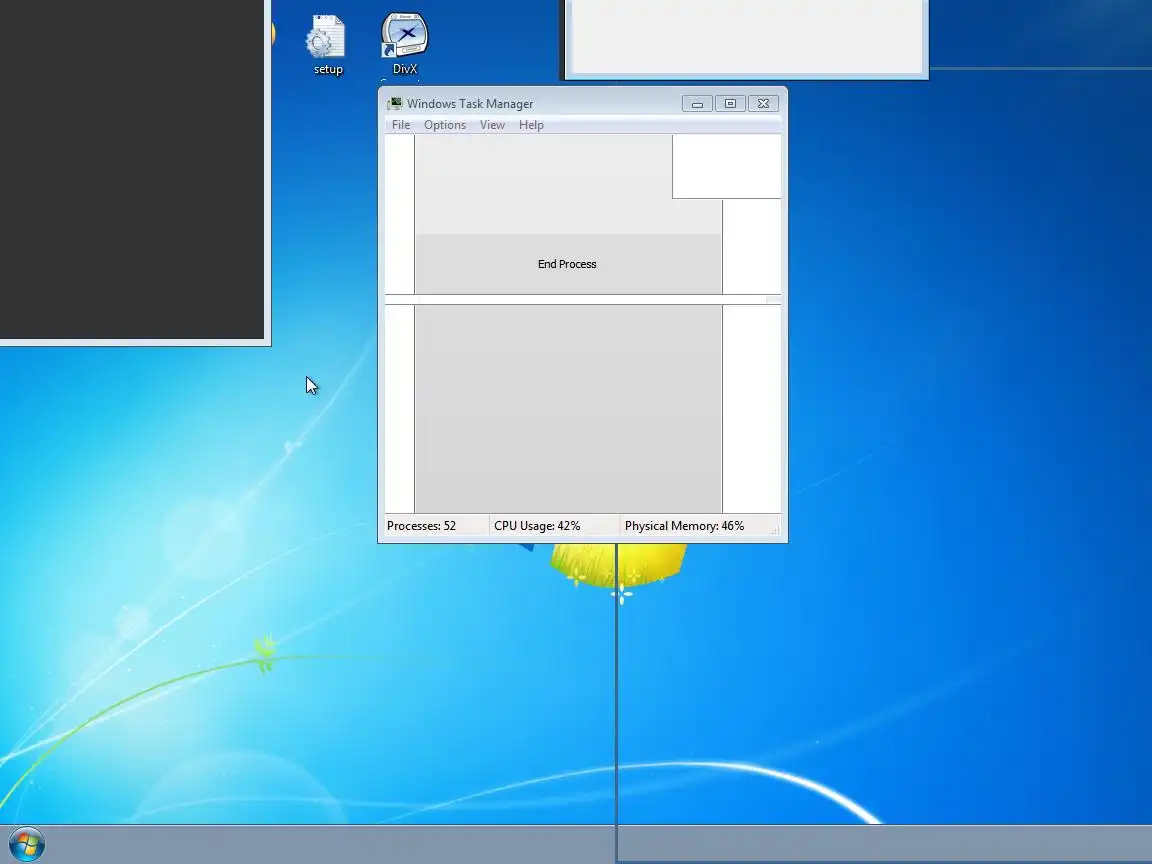1152x864 pixels.
Task: Maximize the Windows Task Manager window
Action: [730, 104]
